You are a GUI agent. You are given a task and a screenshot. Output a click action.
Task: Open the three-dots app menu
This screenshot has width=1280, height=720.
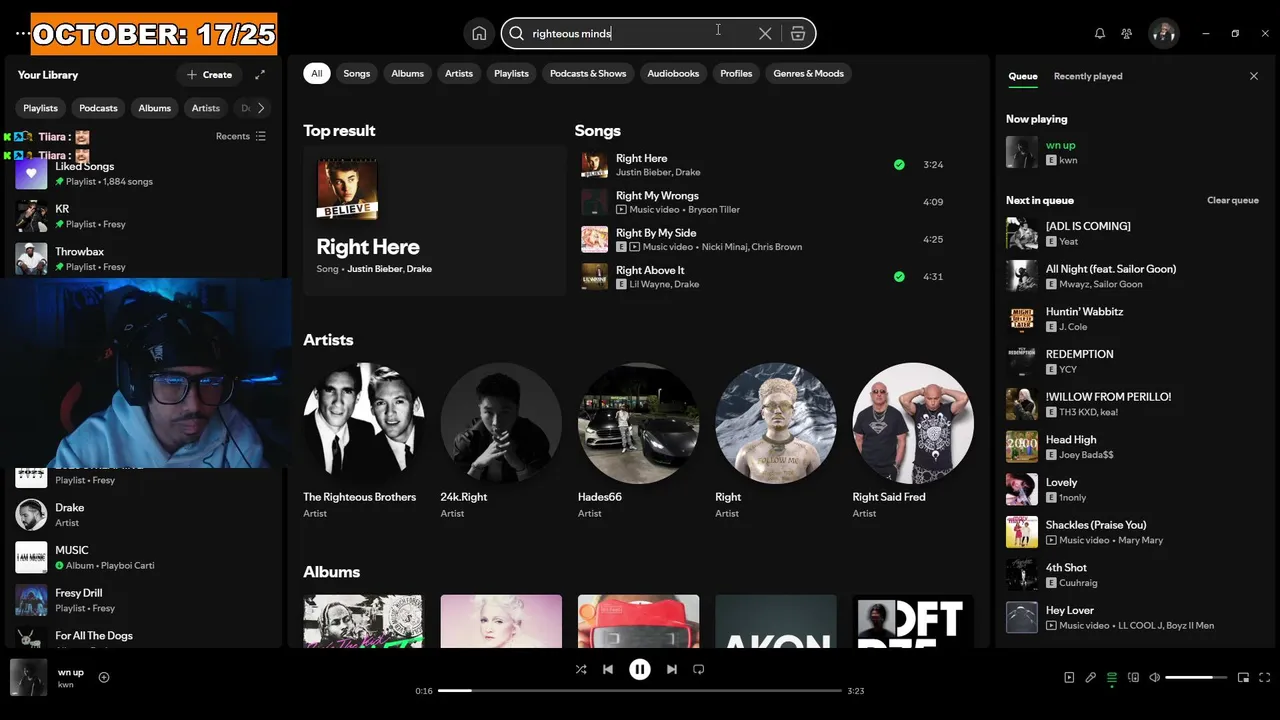(x=22, y=34)
